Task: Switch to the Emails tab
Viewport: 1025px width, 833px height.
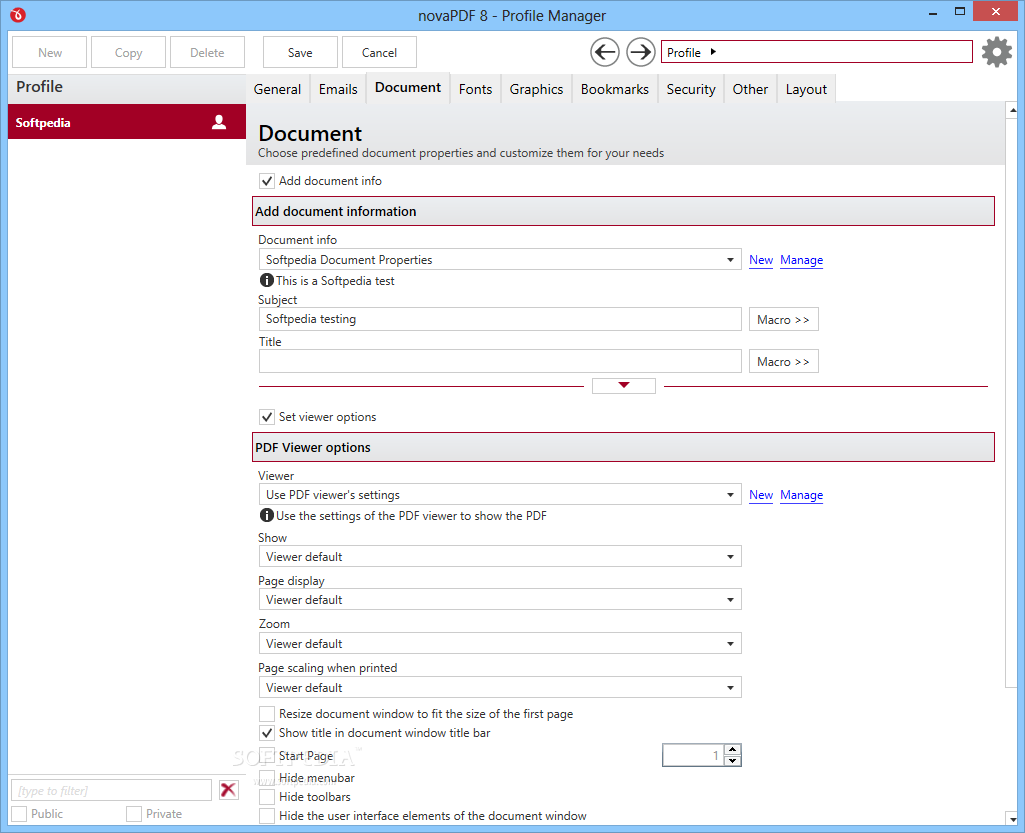Action: pos(338,89)
